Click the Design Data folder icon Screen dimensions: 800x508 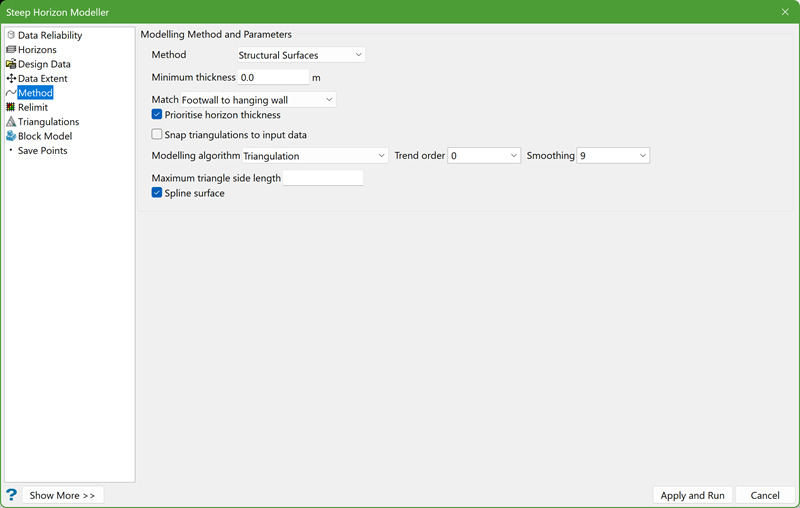click(11, 64)
